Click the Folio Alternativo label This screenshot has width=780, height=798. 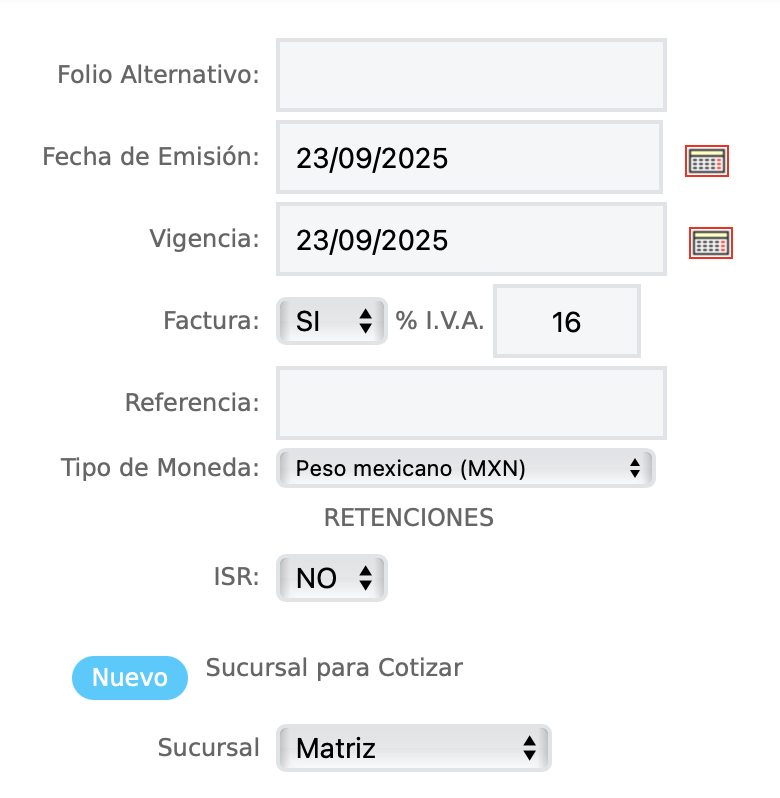click(158, 75)
